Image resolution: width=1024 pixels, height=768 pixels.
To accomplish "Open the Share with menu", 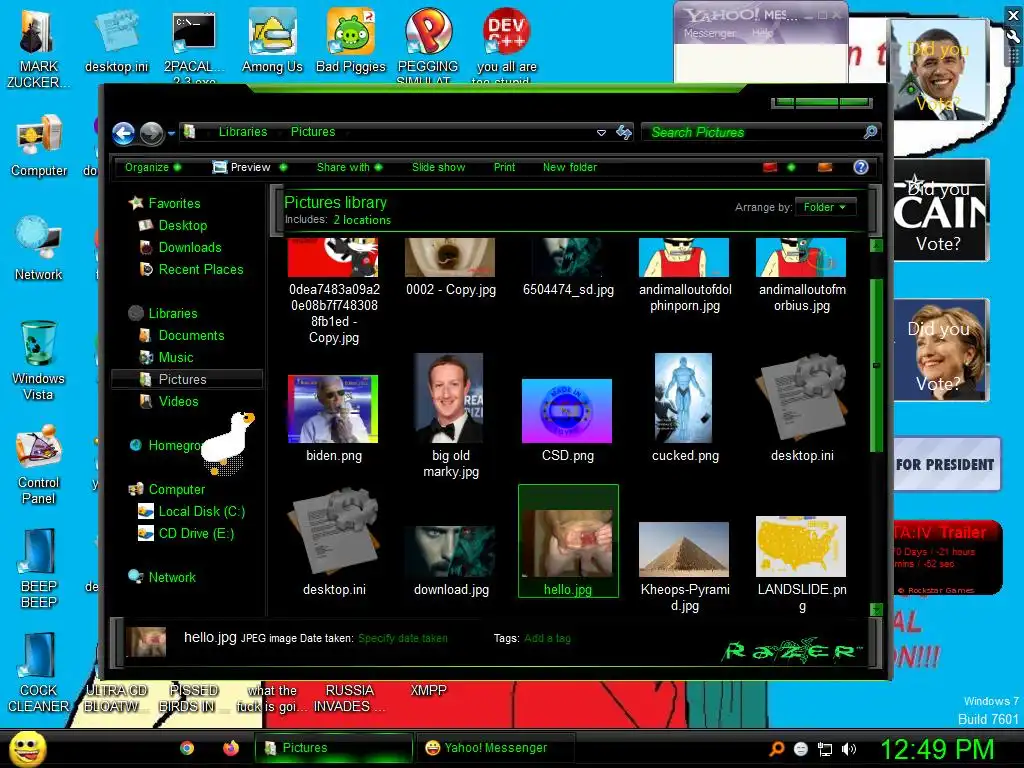I will click(349, 167).
